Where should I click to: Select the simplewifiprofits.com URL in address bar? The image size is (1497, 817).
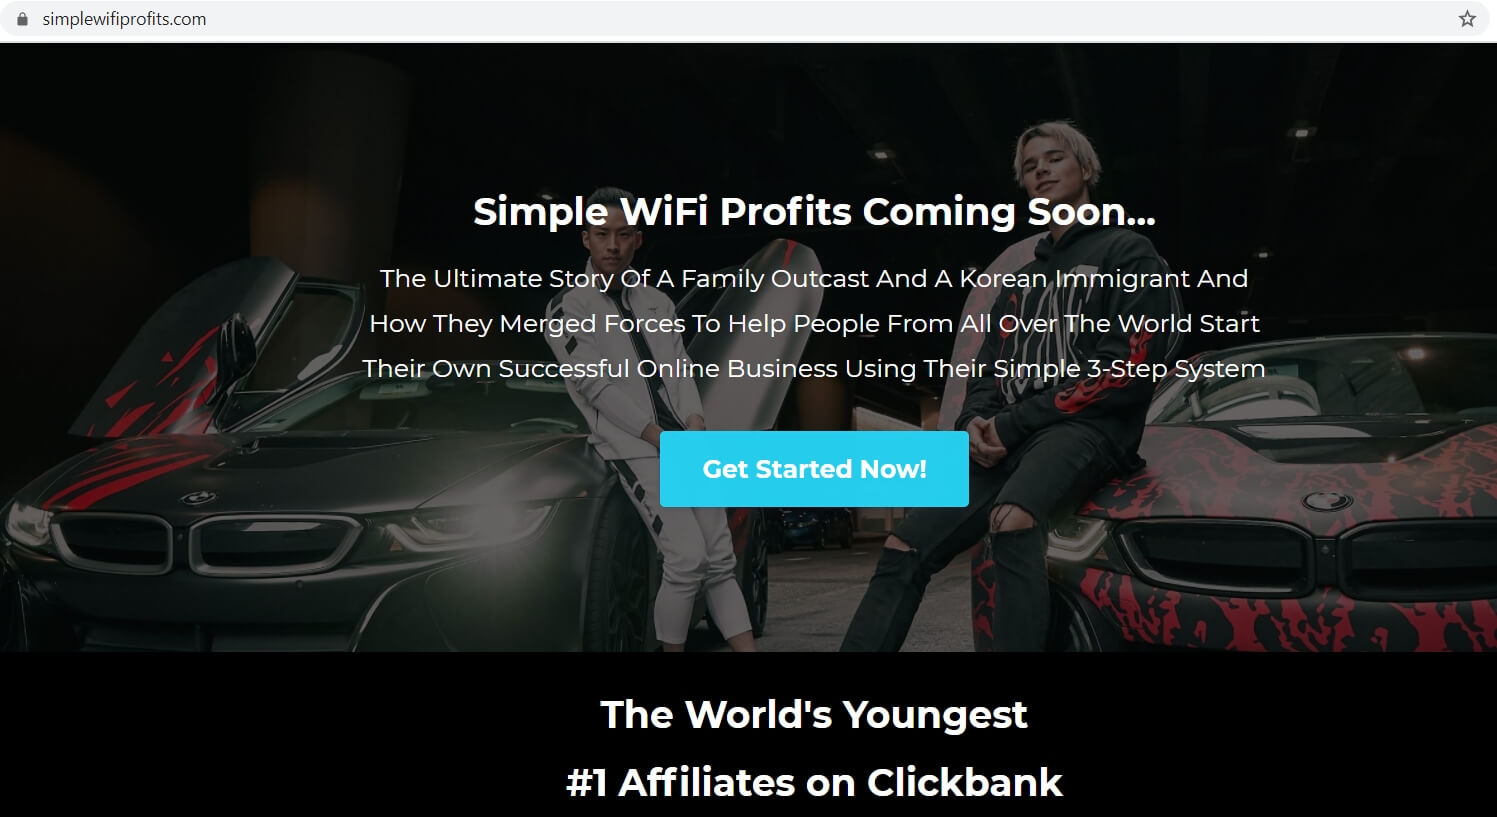coord(124,19)
